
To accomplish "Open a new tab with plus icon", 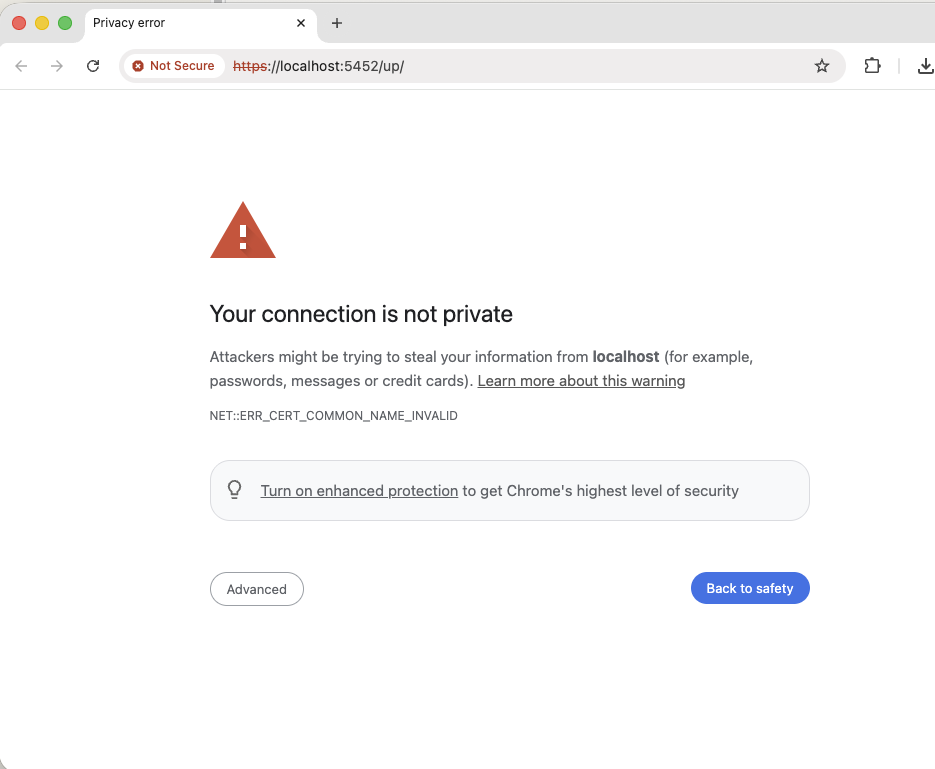I will tap(337, 23).
